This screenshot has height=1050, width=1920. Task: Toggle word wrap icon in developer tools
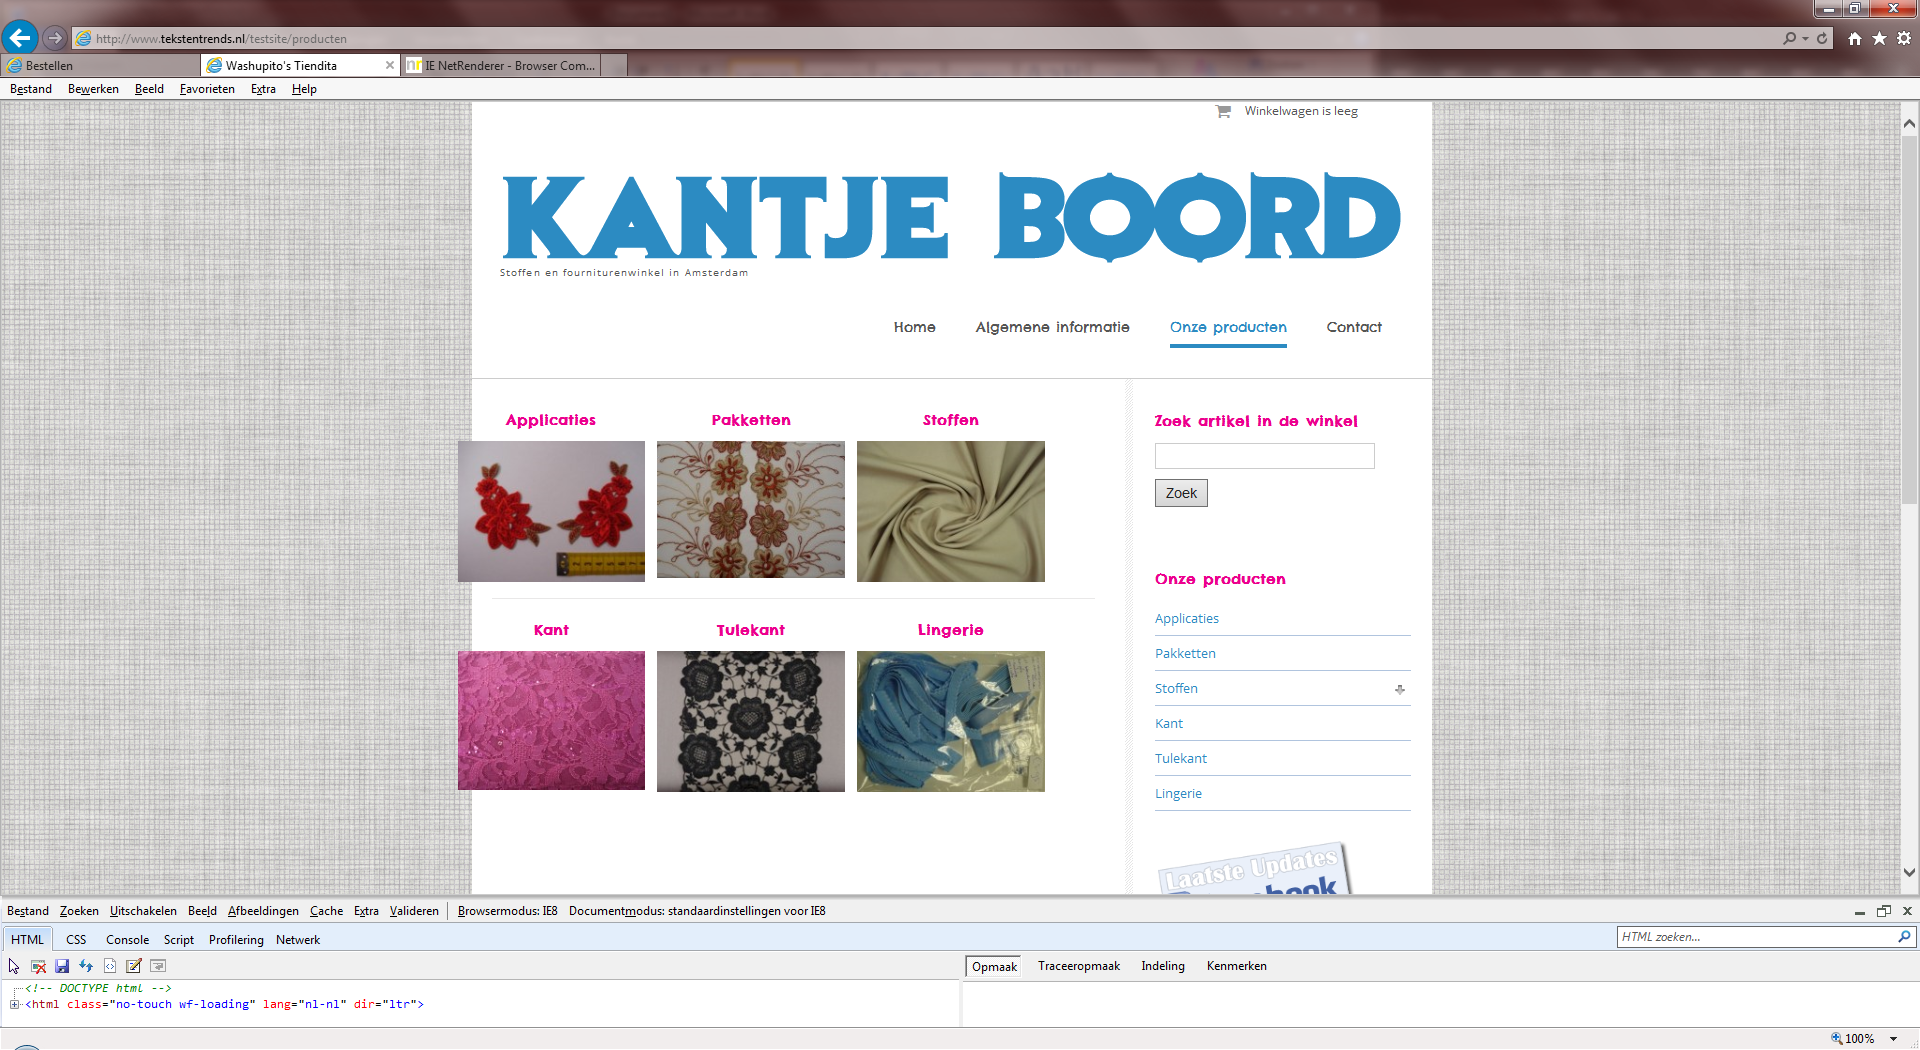[158, 966]
